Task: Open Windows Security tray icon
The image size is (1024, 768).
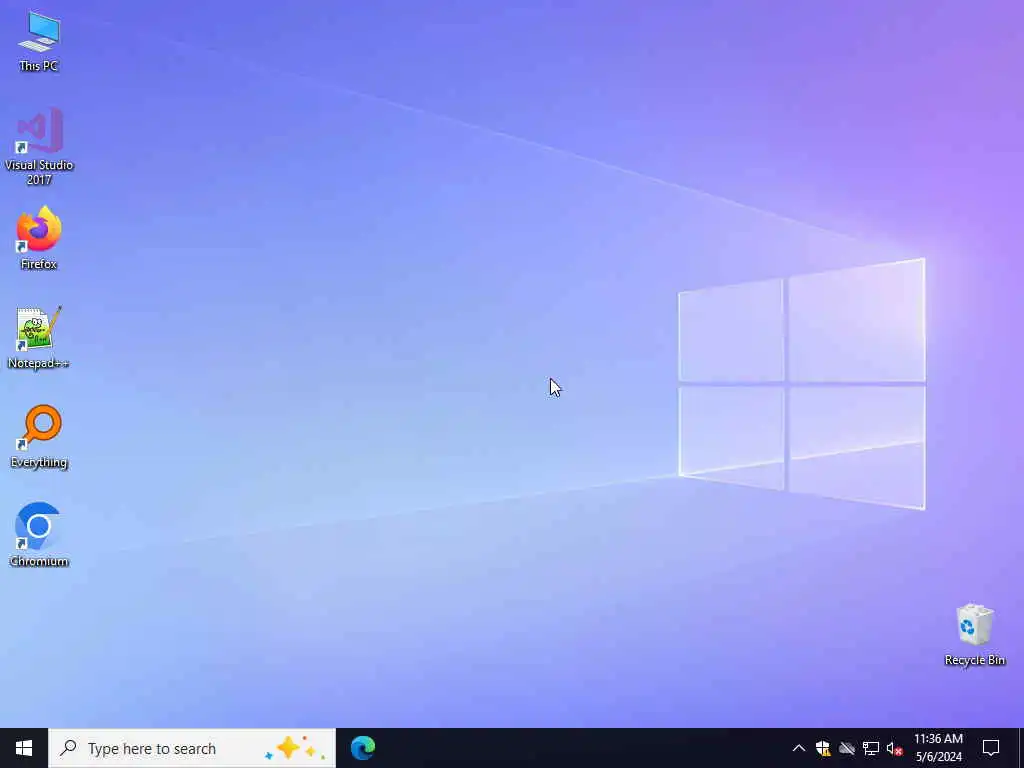Action: click(x=823, y=748)
